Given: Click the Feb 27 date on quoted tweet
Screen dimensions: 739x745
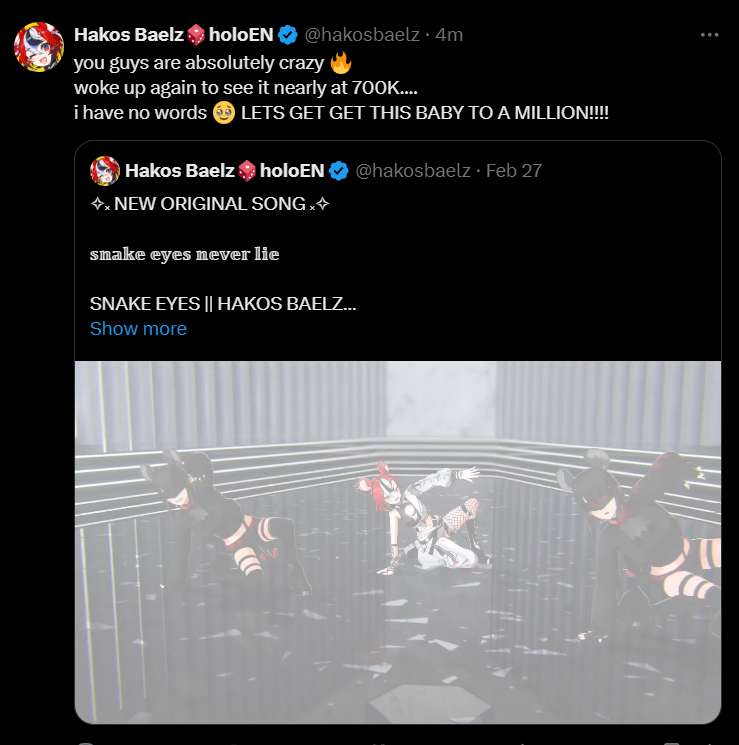Looking at the screenshot, I should [x=514, y=170].
